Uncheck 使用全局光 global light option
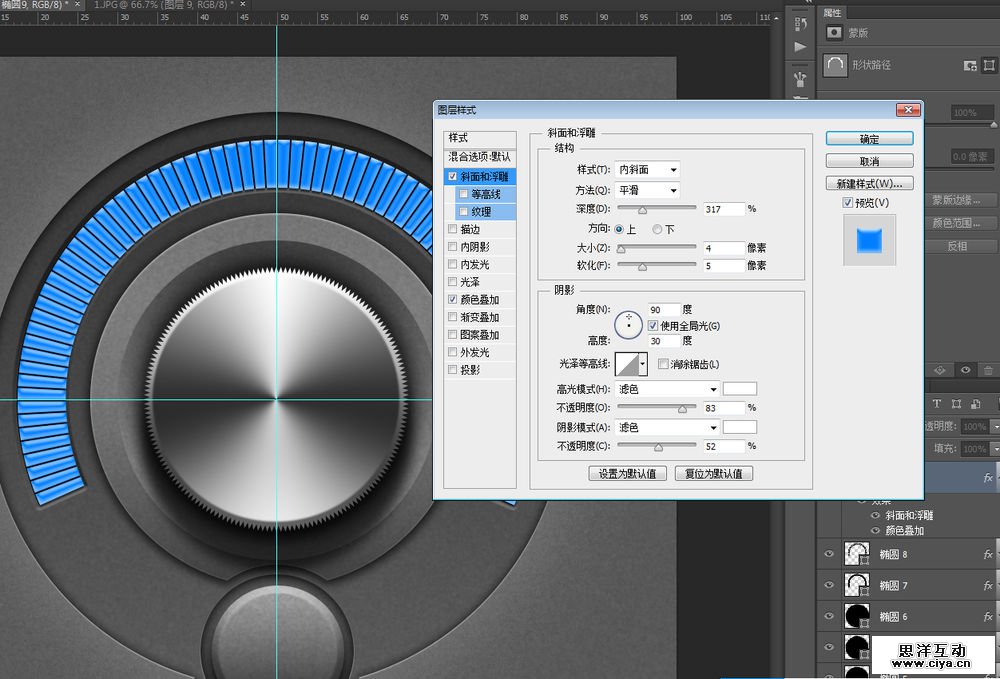Image resolution: width=1000 pixels, height=679 pixels. [x=653, y=326]
